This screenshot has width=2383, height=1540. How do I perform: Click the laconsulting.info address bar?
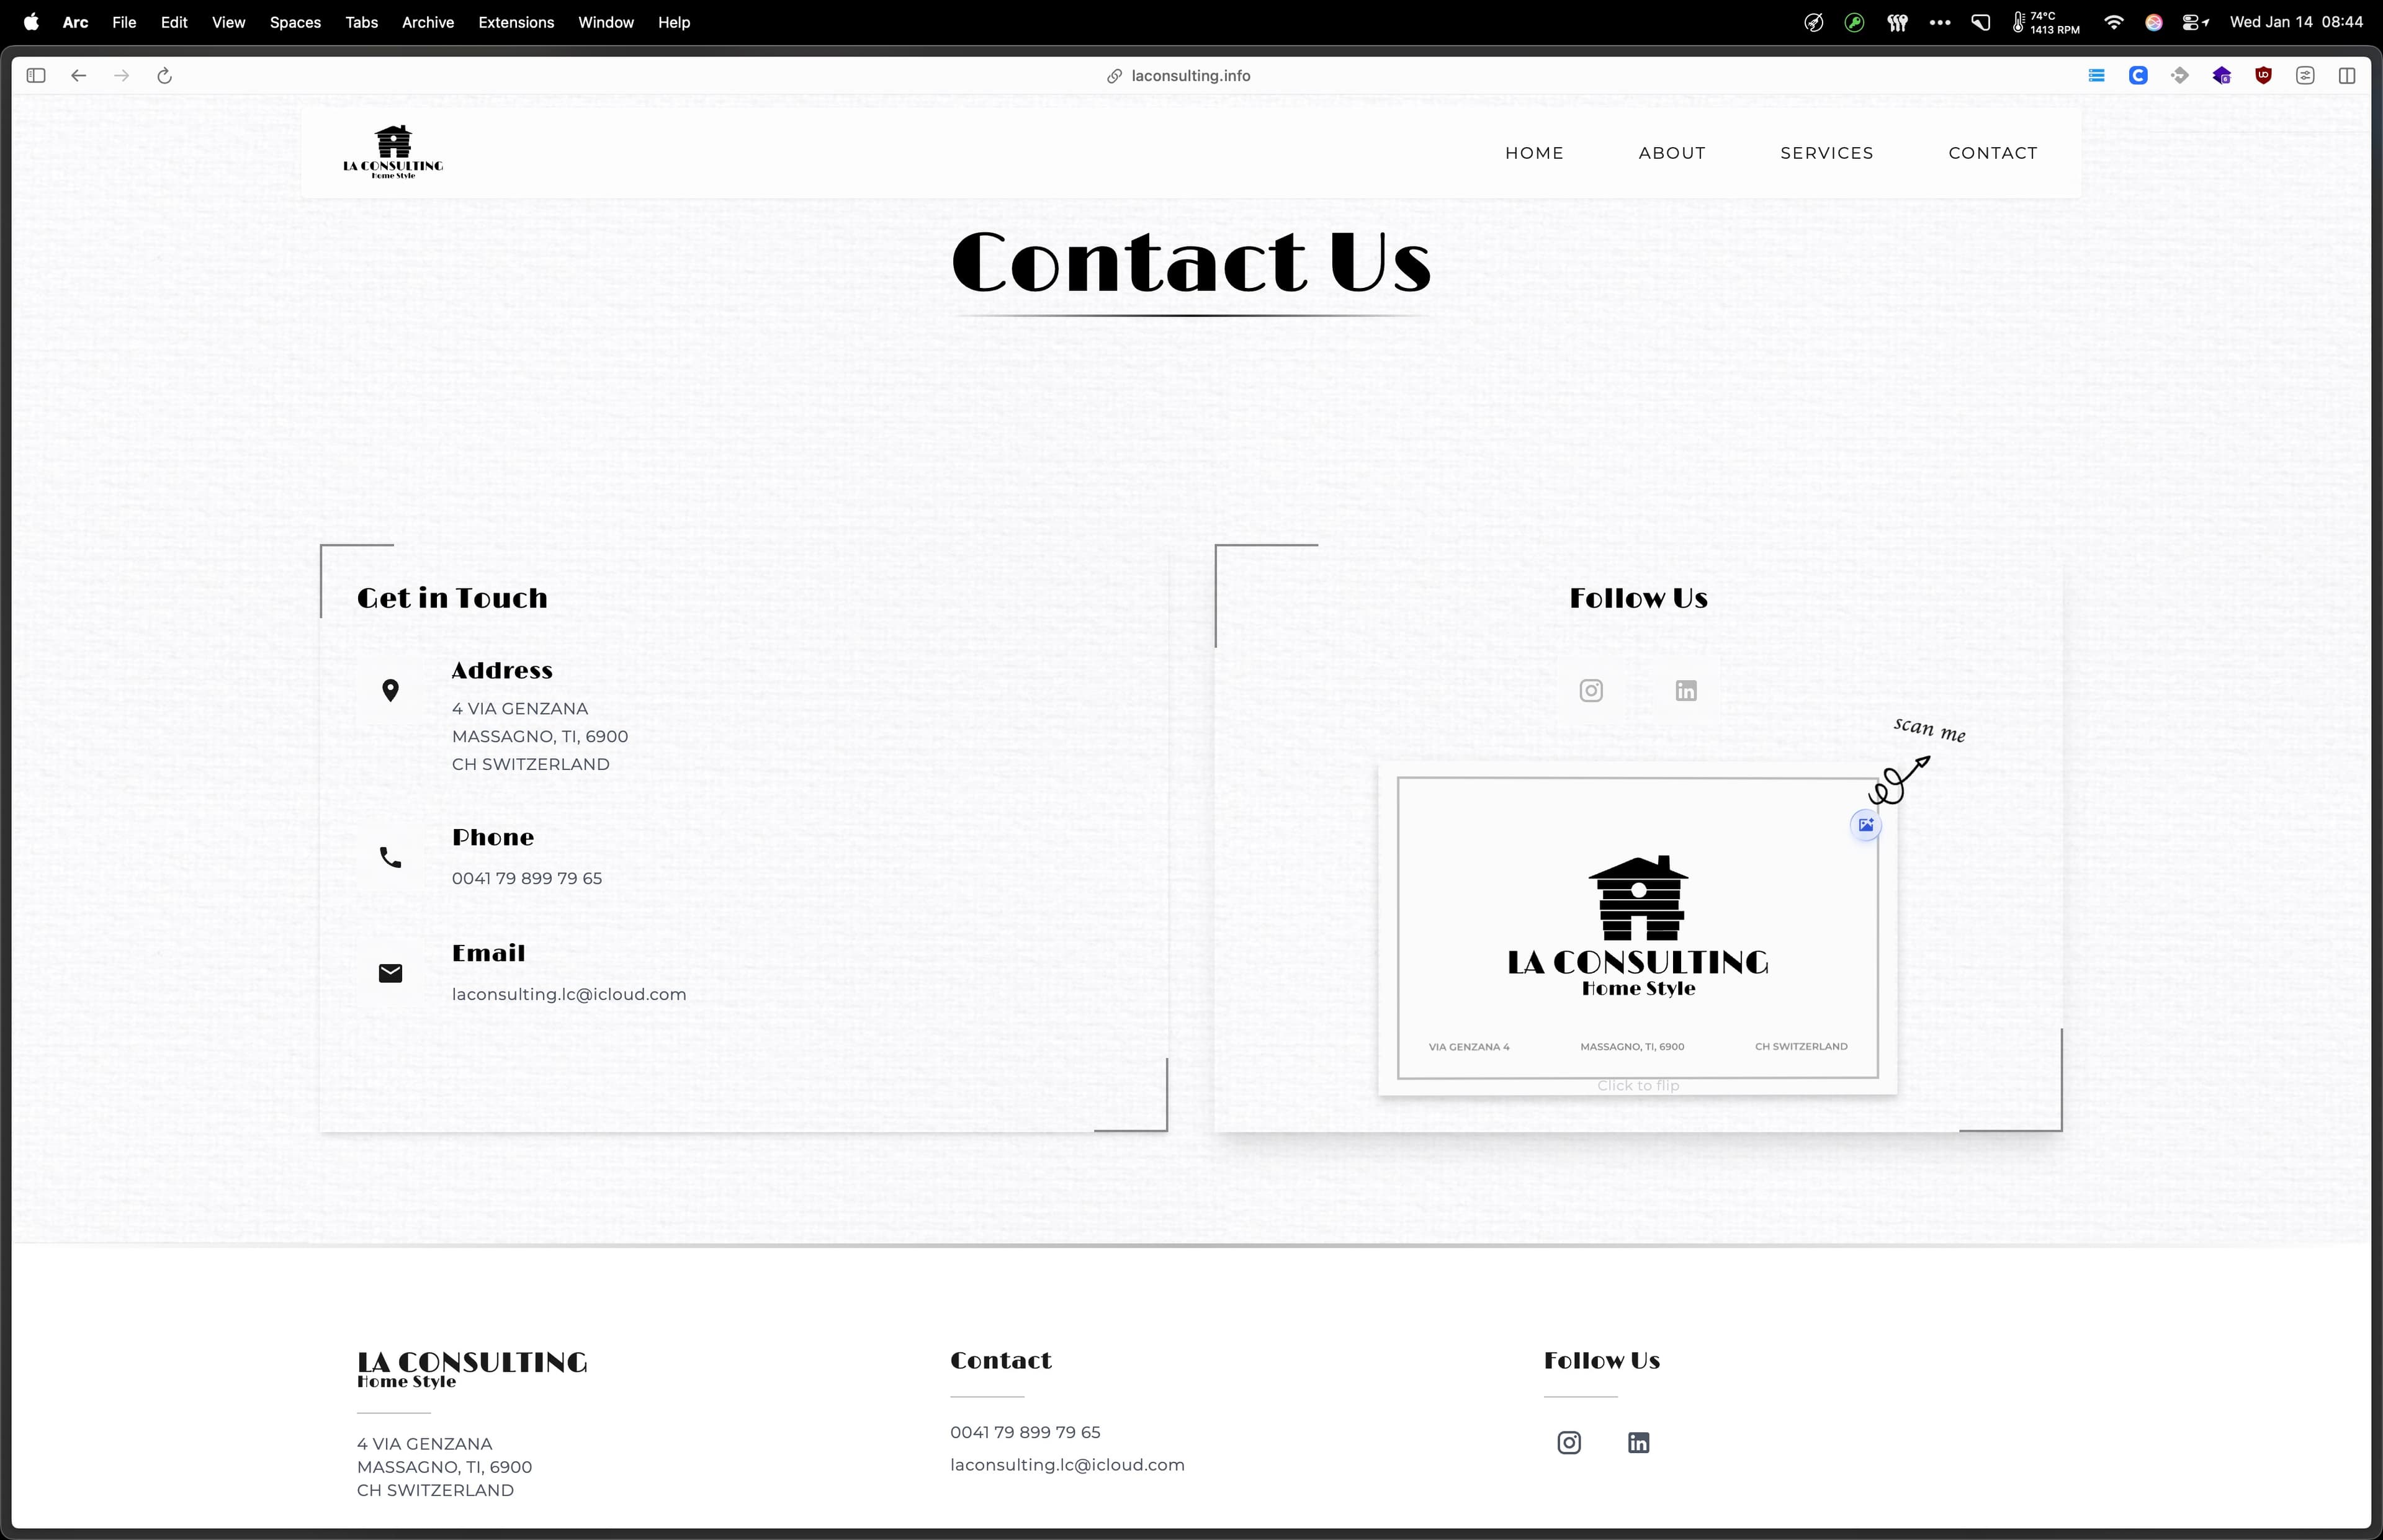click(x=1190, y=76)
